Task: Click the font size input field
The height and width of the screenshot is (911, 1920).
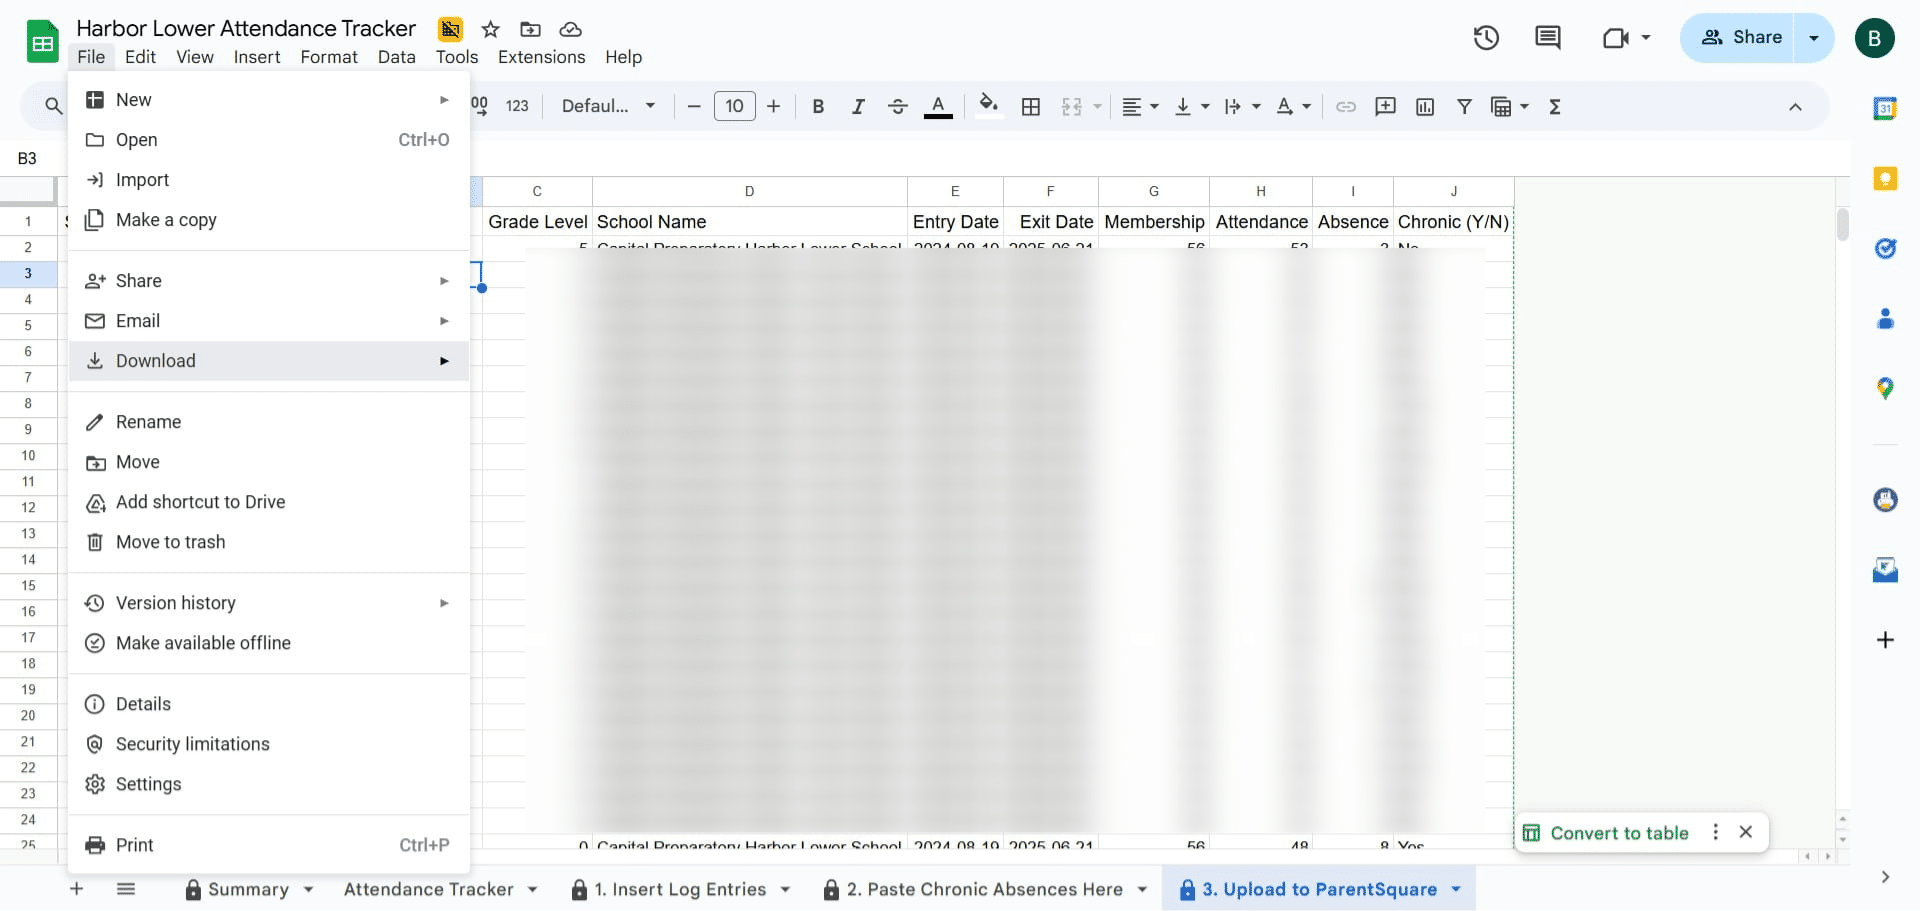Action: point(734,106)
